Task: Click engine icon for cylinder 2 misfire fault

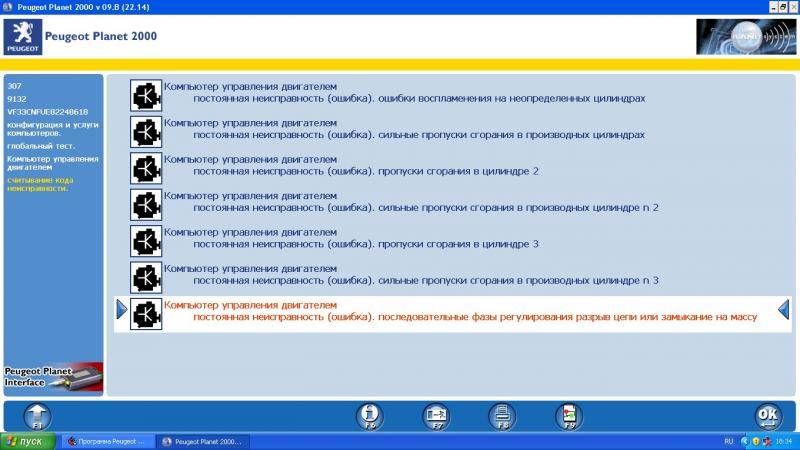Action: pyautogui.click(x=146, y=167)
